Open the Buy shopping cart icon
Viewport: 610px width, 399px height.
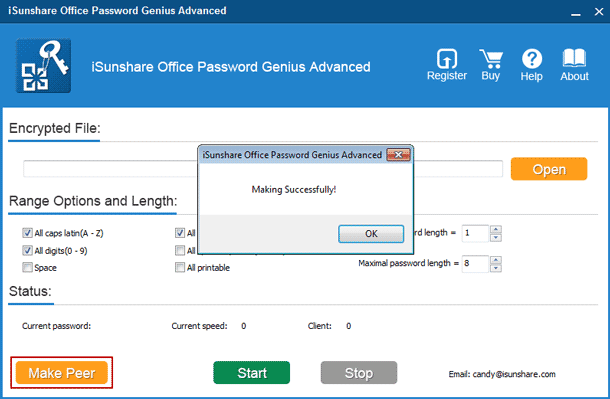[x=491, y=59]
